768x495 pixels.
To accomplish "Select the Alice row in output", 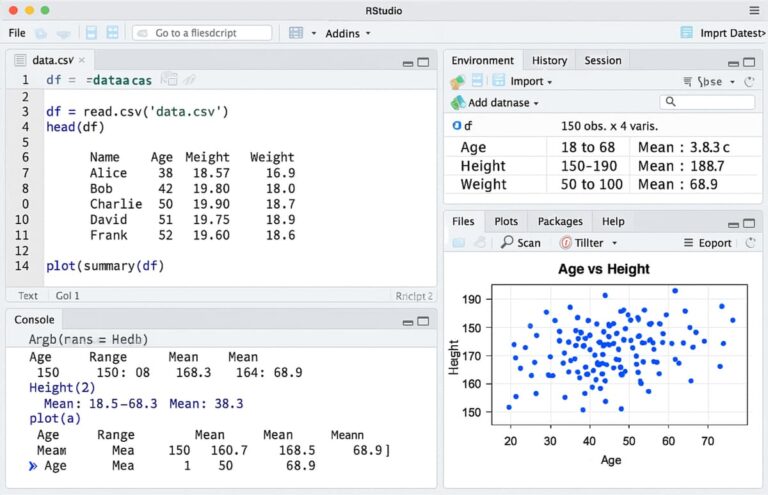I will tap(192, 173).
